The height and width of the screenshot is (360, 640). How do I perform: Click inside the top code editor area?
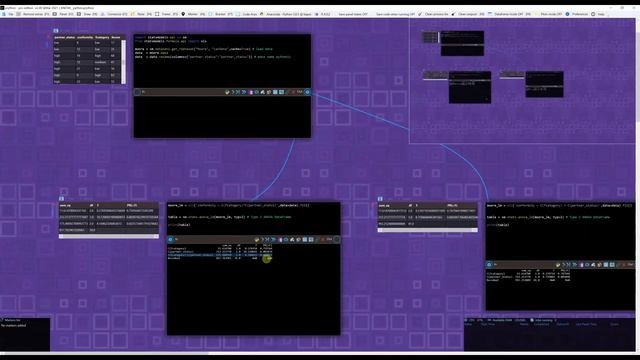(x=222, y=61)
